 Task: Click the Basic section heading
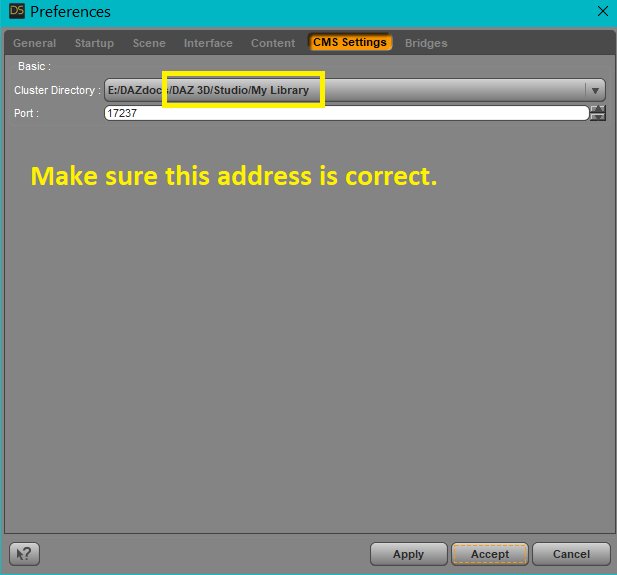(34, 66)
